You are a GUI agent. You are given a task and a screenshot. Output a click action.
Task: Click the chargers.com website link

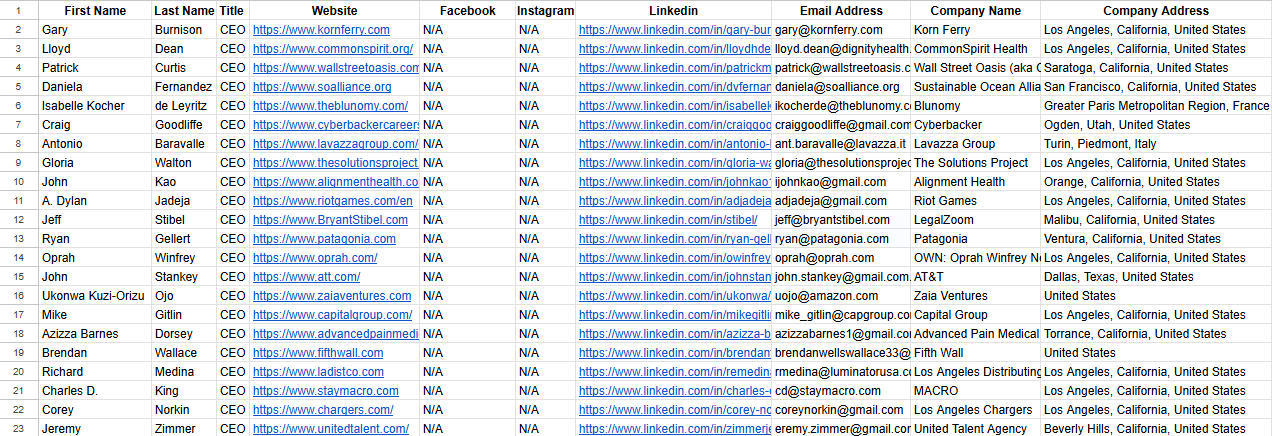point(322,410)
